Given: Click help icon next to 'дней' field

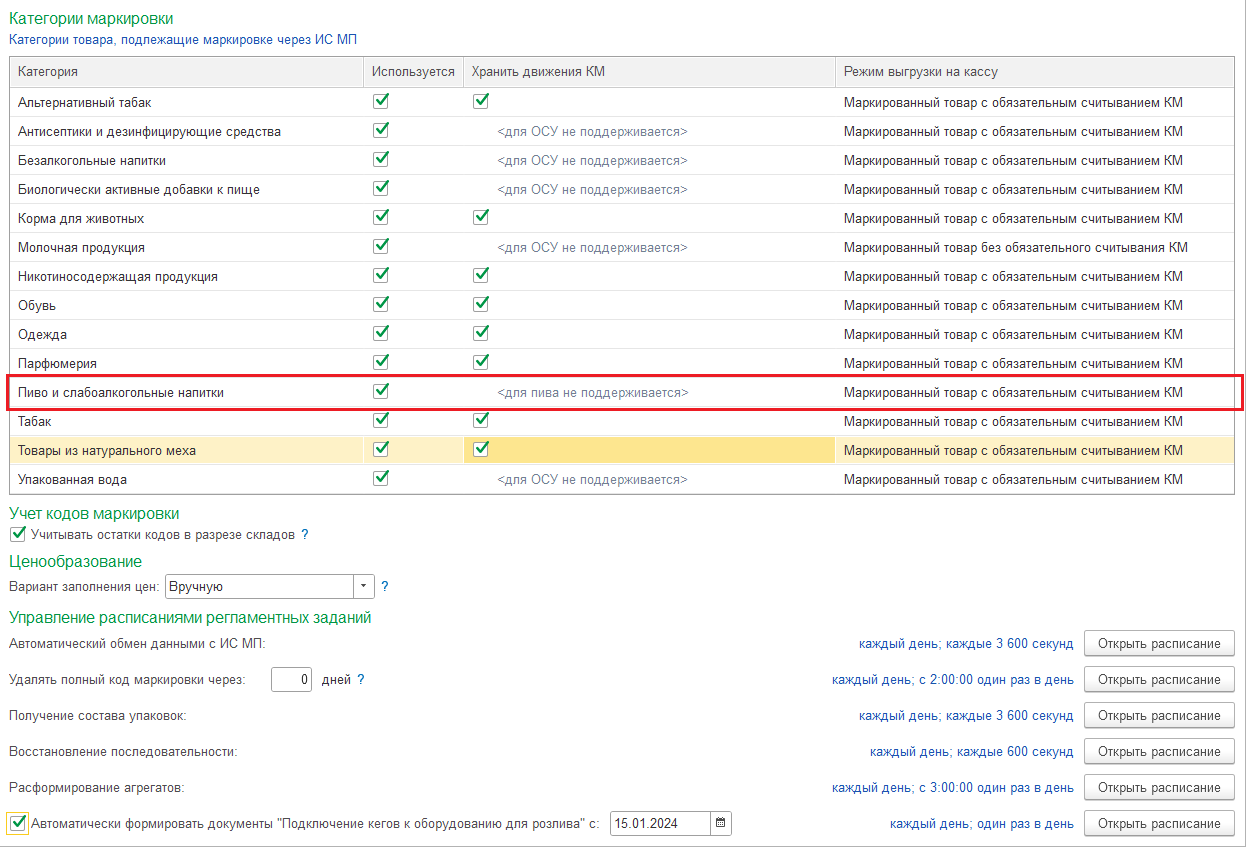Looking at the screenshot, I should [361, 680].
